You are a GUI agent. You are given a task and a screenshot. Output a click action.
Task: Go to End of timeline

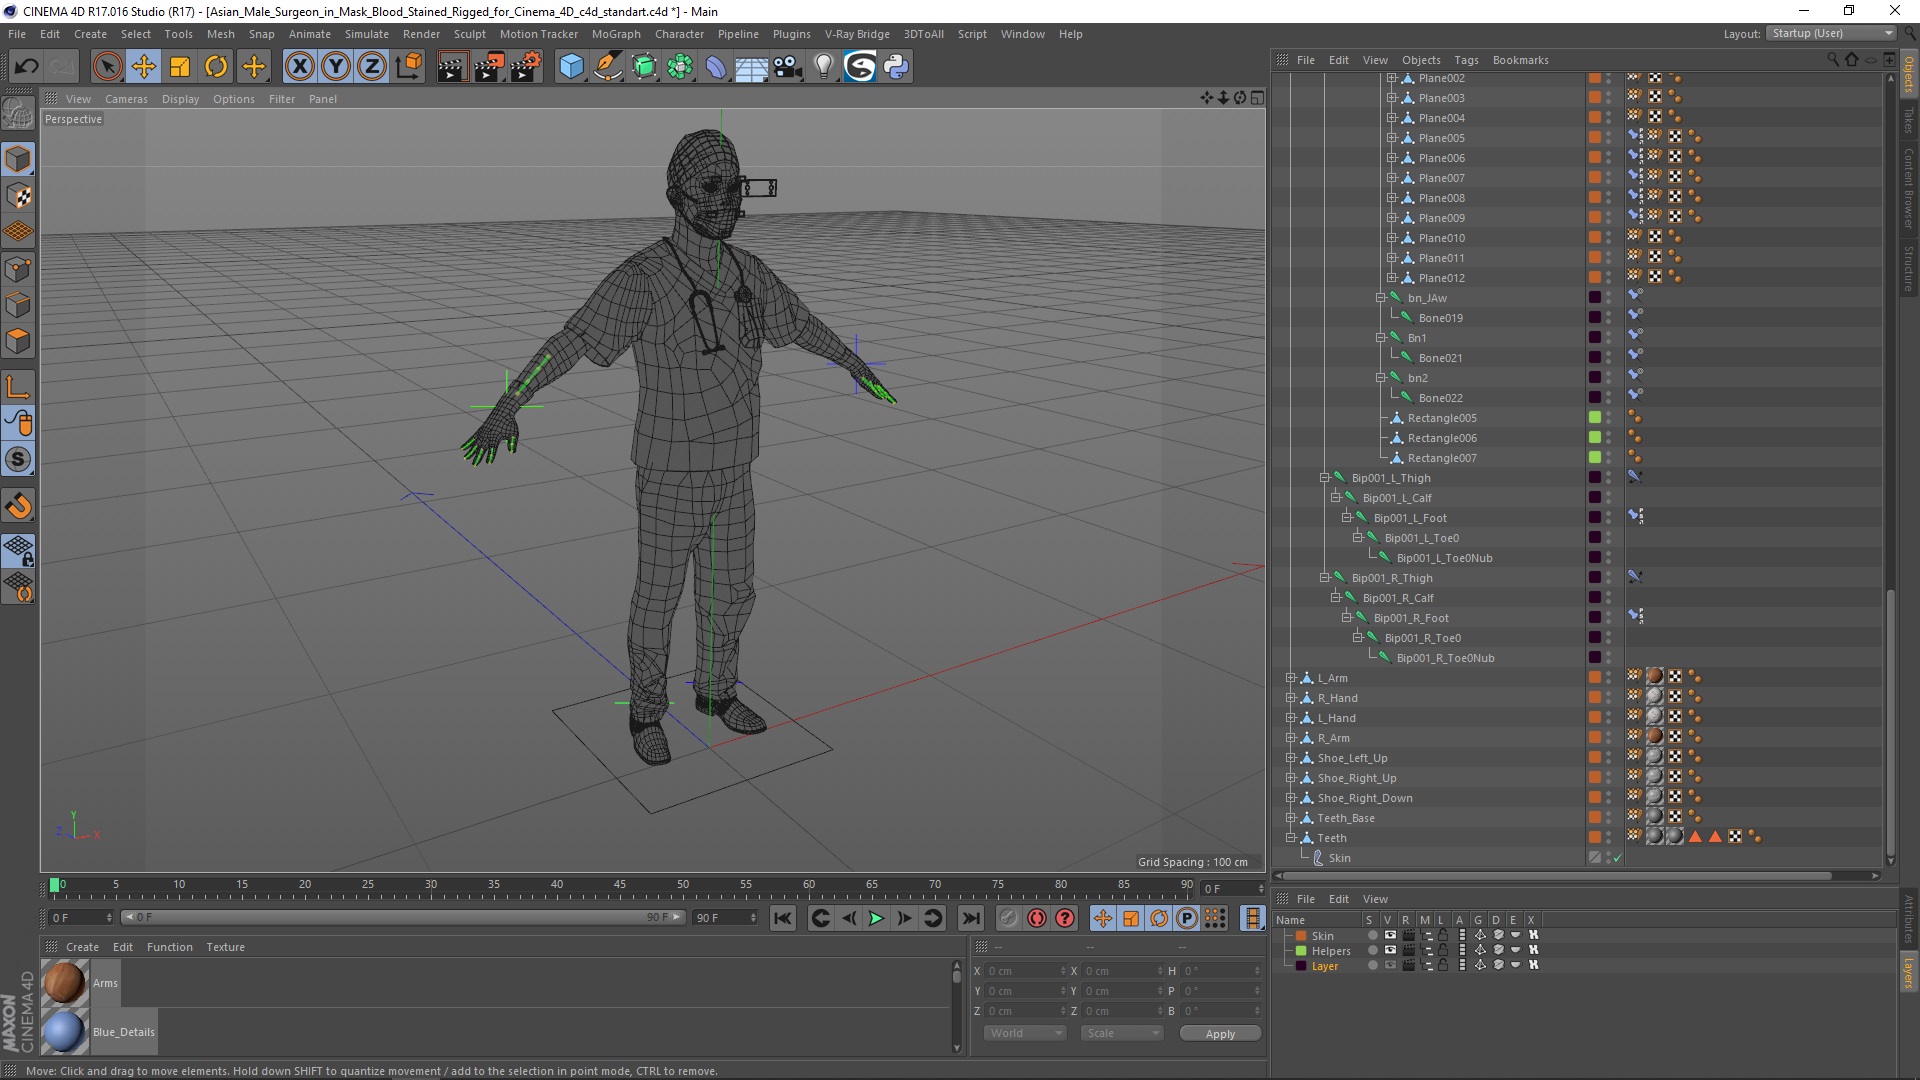970,918
